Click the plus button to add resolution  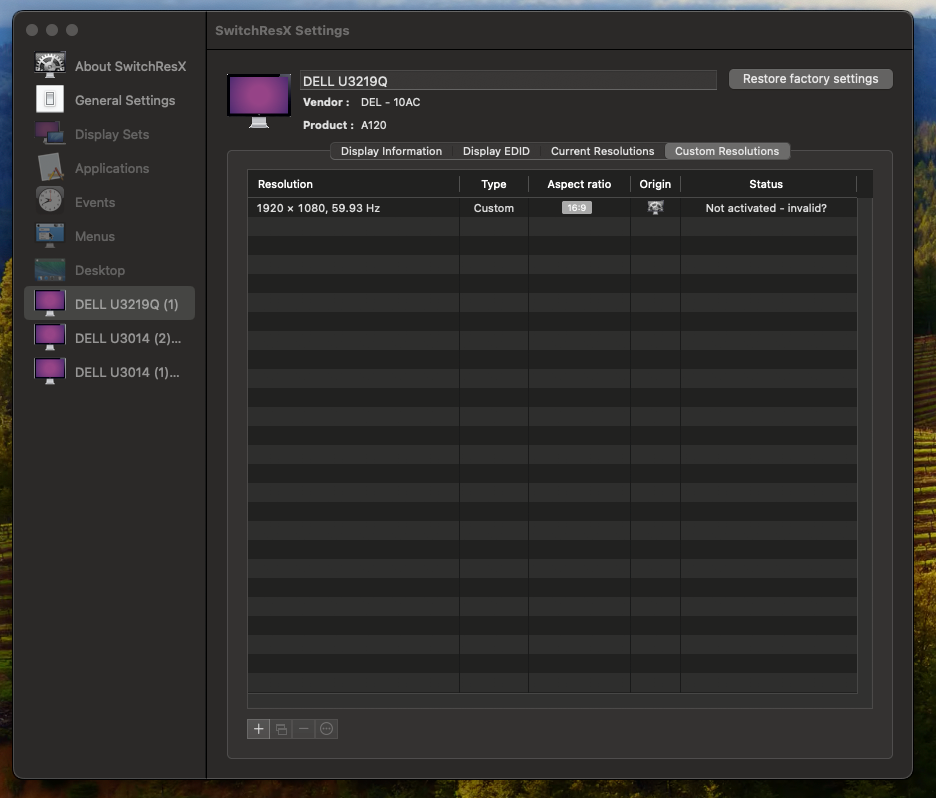coord(258,729)
